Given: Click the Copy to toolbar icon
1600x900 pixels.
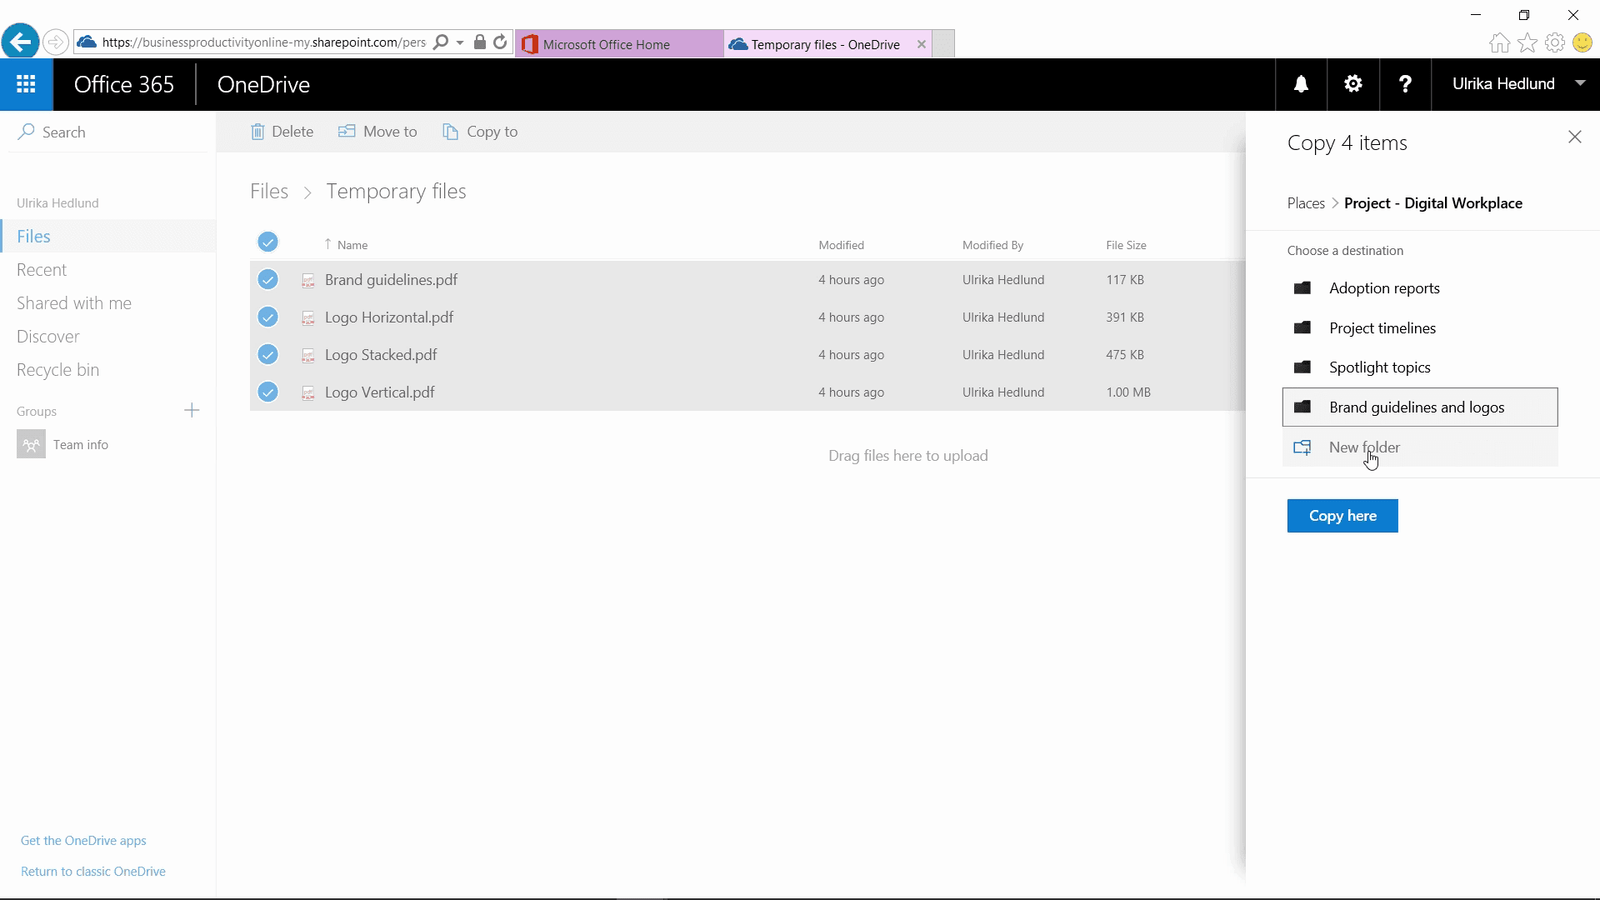Looking at the screenshot, I should 449,131.
